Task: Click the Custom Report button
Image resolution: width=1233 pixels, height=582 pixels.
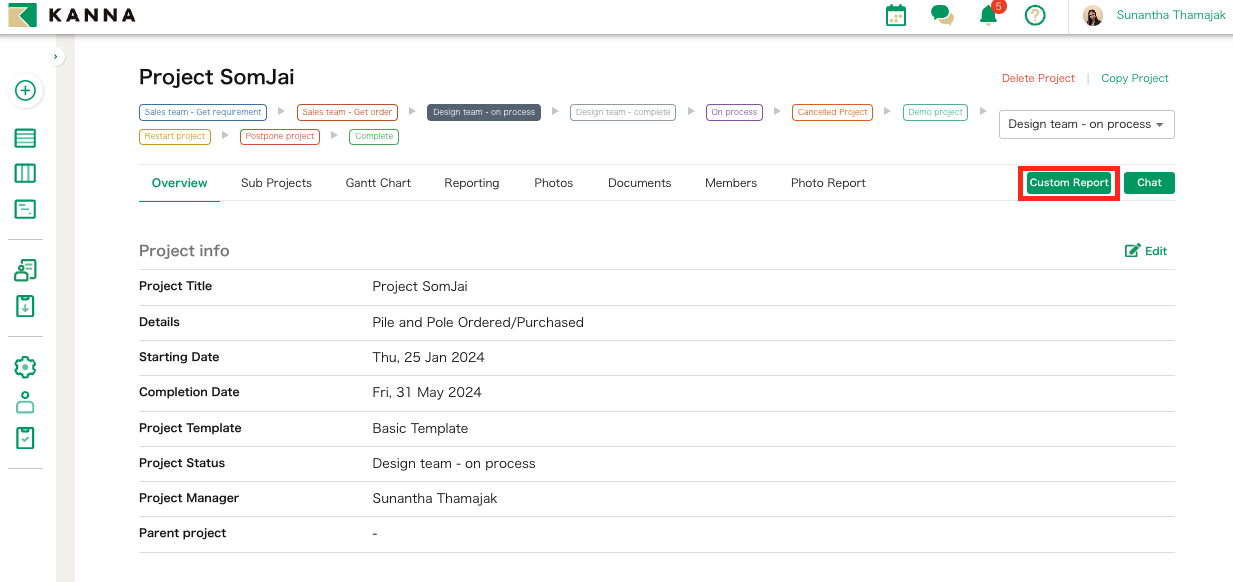Action: tap(1068, 183)
